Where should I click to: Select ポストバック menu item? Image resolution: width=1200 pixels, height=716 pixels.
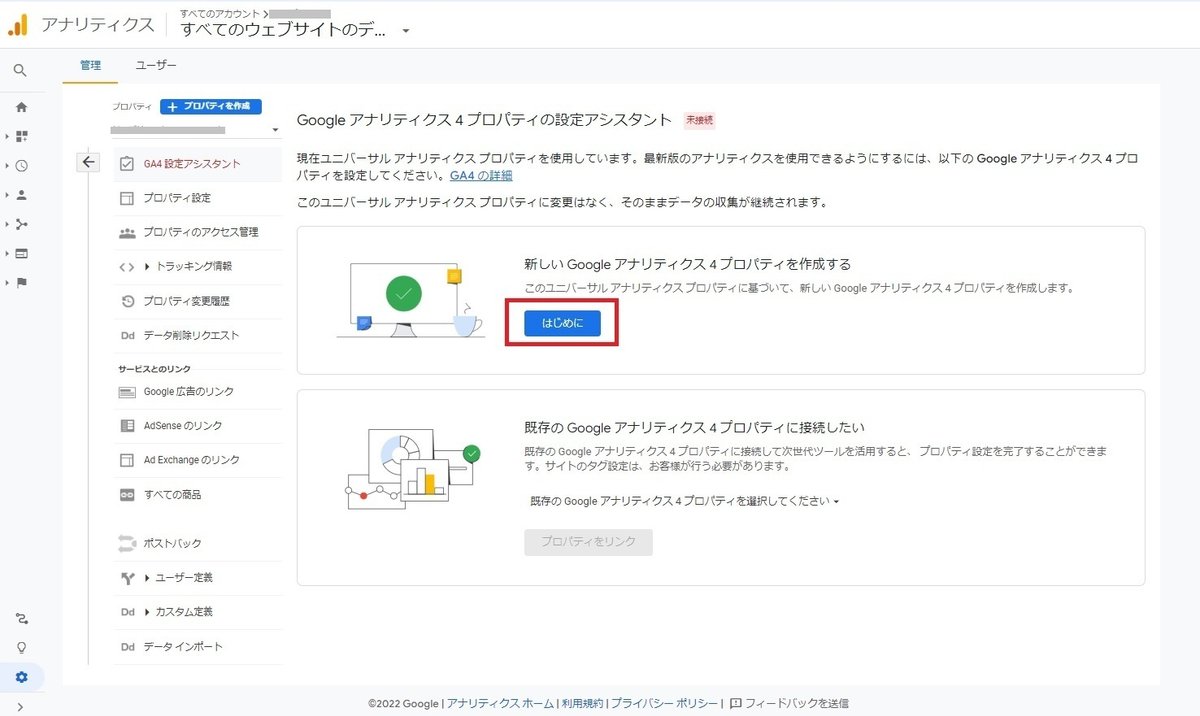tap(196, 543)
